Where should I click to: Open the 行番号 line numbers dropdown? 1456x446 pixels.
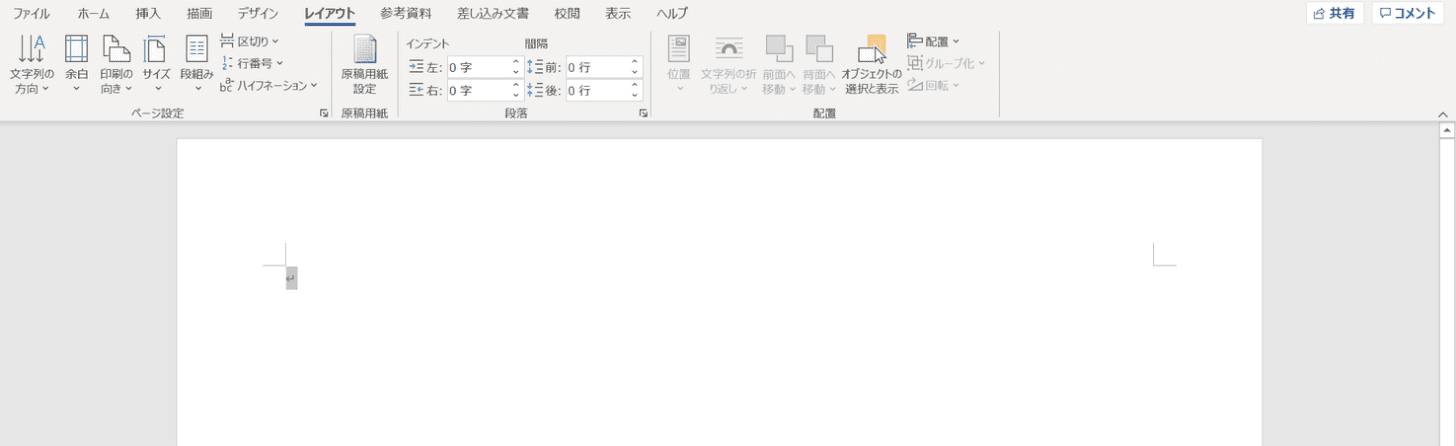coord(253,63)
